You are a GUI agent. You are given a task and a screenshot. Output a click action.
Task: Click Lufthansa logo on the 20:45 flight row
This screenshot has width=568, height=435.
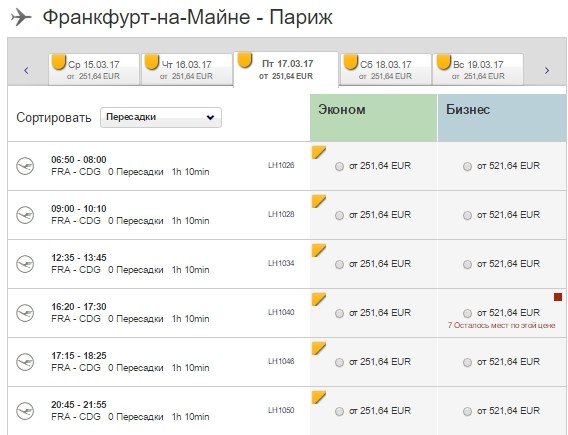(25, 411)
